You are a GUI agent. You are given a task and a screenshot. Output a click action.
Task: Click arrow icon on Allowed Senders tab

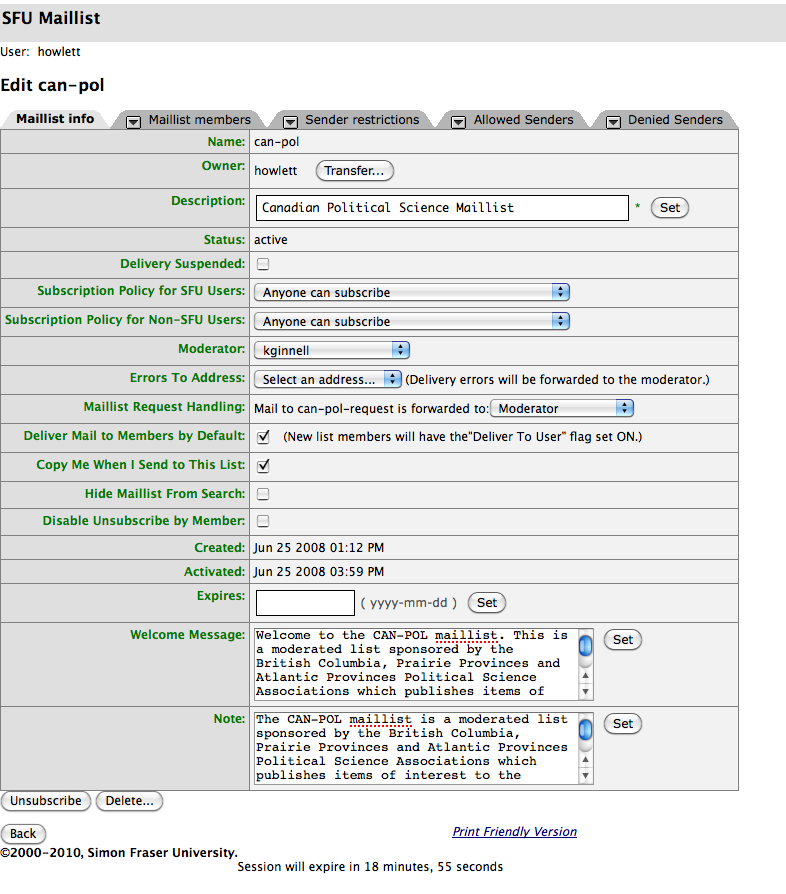(458, 121)
